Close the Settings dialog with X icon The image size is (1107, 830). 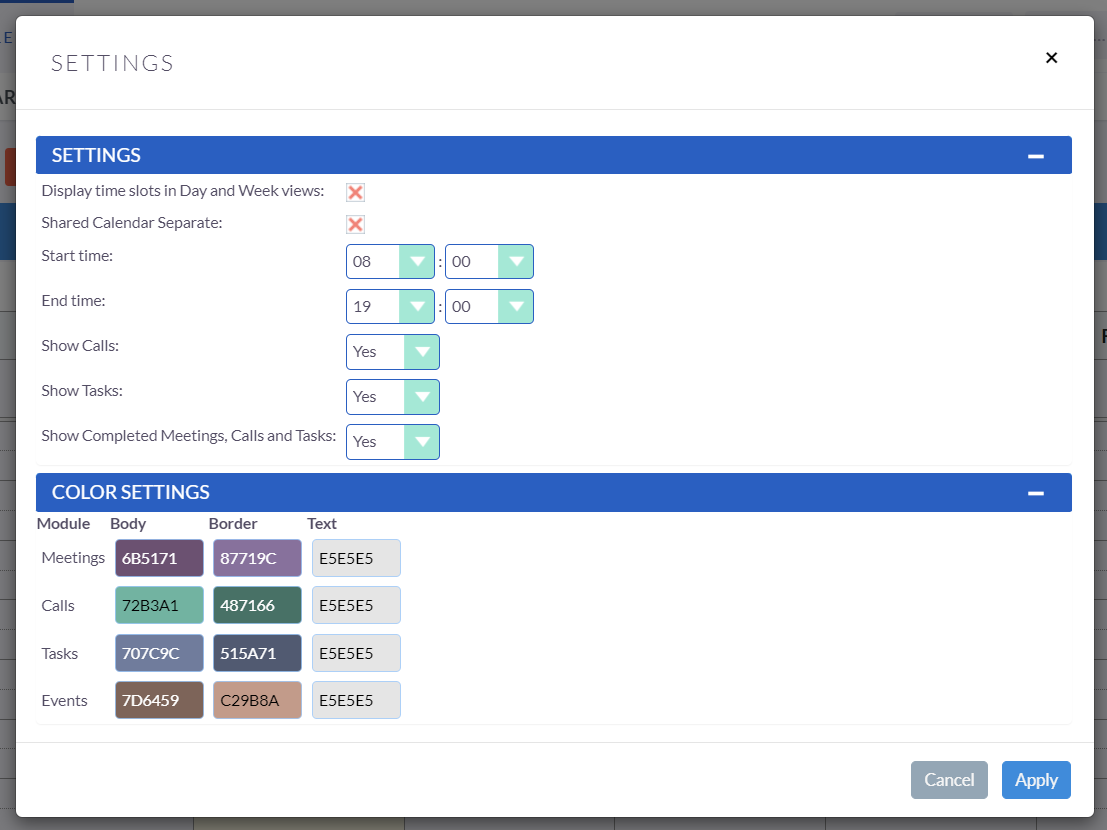1051,58
